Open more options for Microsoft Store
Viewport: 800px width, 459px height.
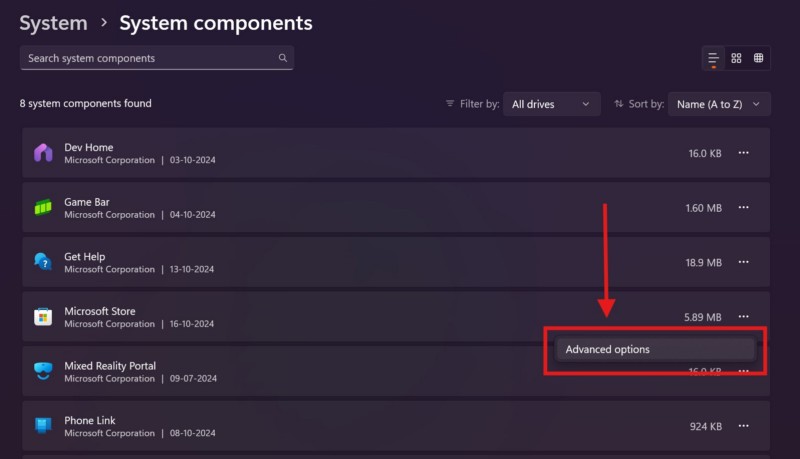[x=743, y=317]
